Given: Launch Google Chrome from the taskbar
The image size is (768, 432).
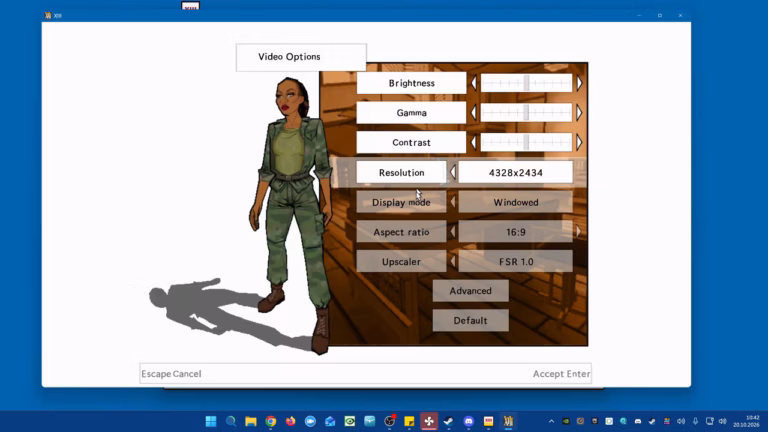Looking at the screenshot, I should coord(270,421).
